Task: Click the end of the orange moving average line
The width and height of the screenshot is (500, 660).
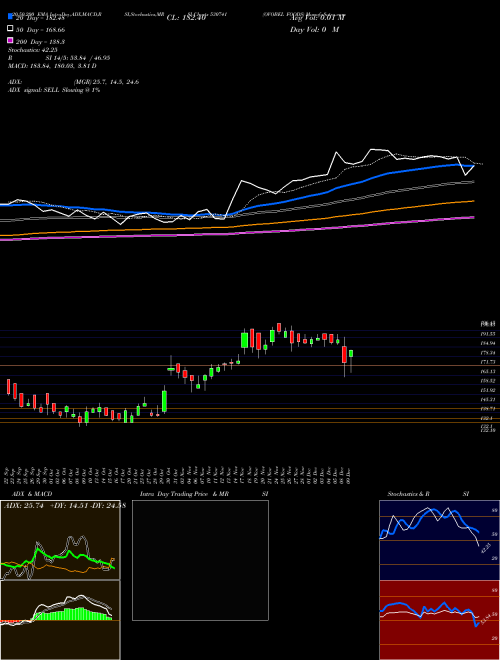Action: point(473,201)
